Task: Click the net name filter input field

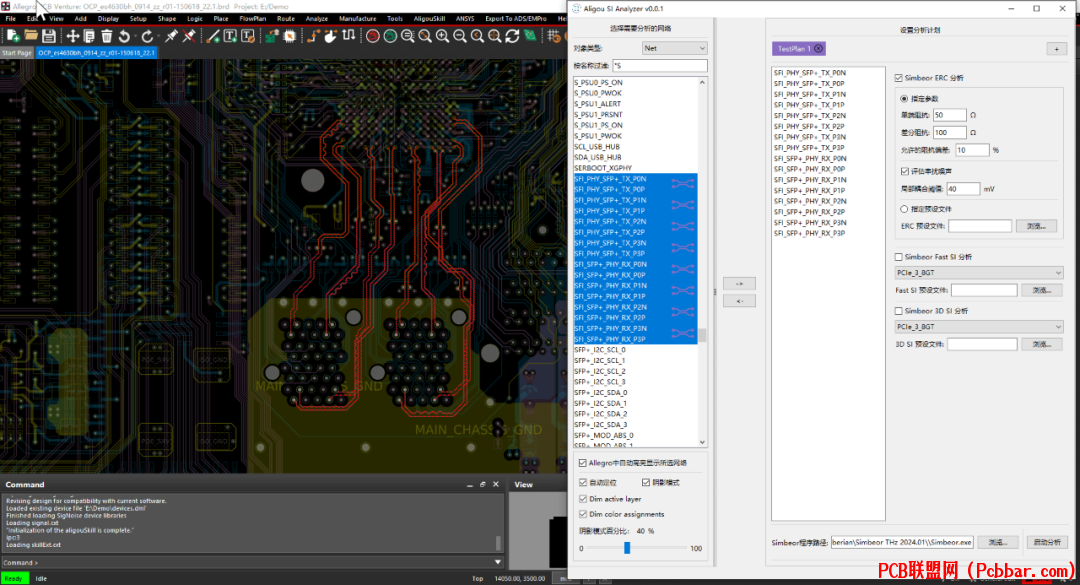Action: (x=660, y=65)
